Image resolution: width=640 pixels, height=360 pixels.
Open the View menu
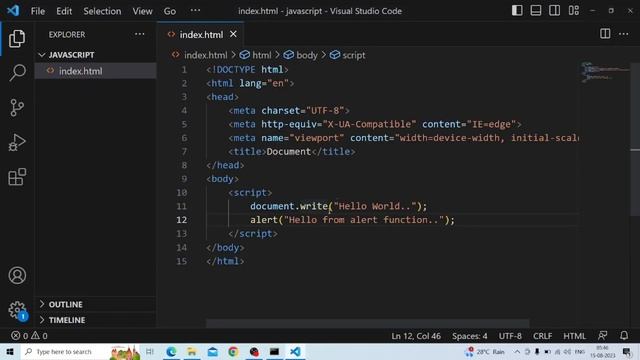coord(142,11)
